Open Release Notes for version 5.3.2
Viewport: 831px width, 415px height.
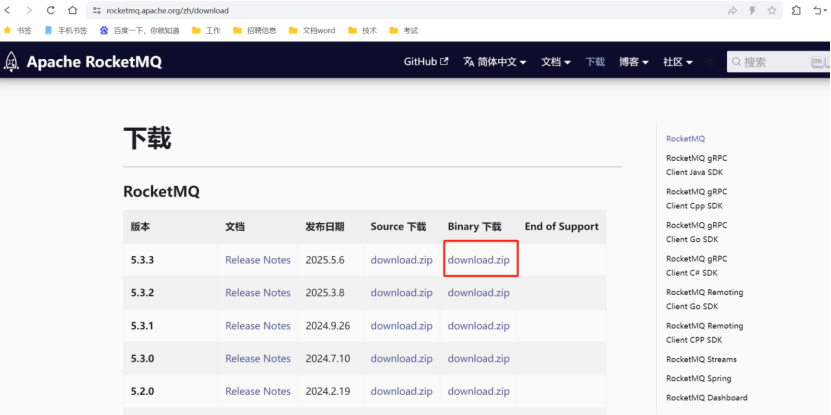point(258,293)
